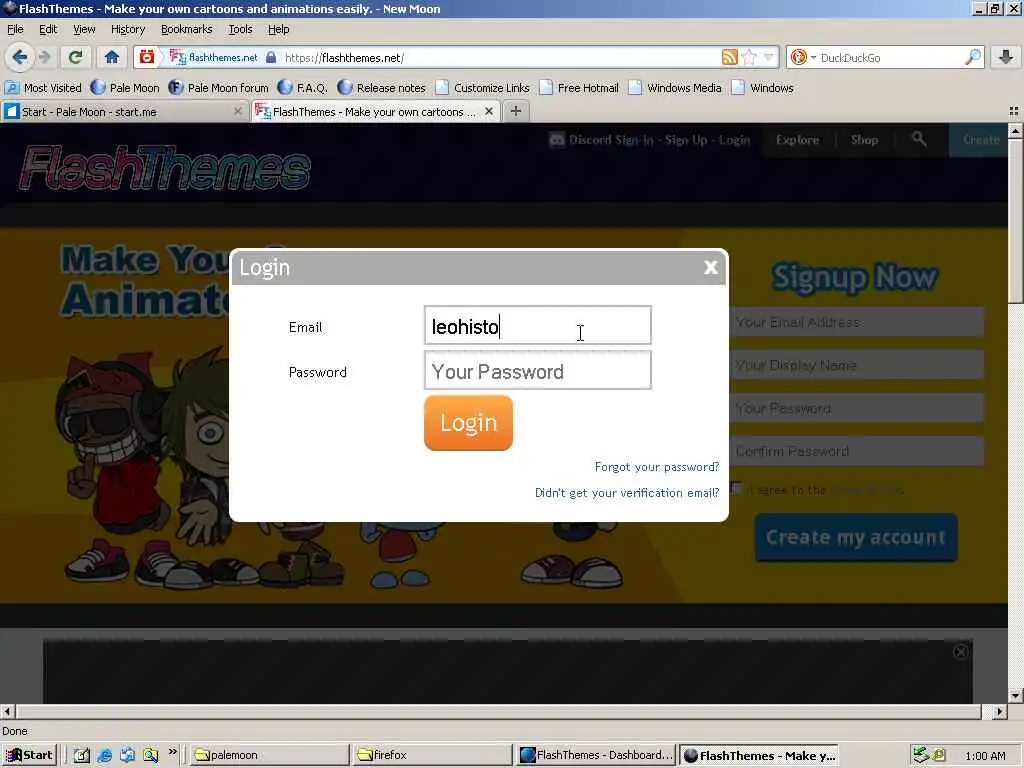1024x768 pixels.
Task: Open the downloads arrow button
Action: pos(1006,57)
